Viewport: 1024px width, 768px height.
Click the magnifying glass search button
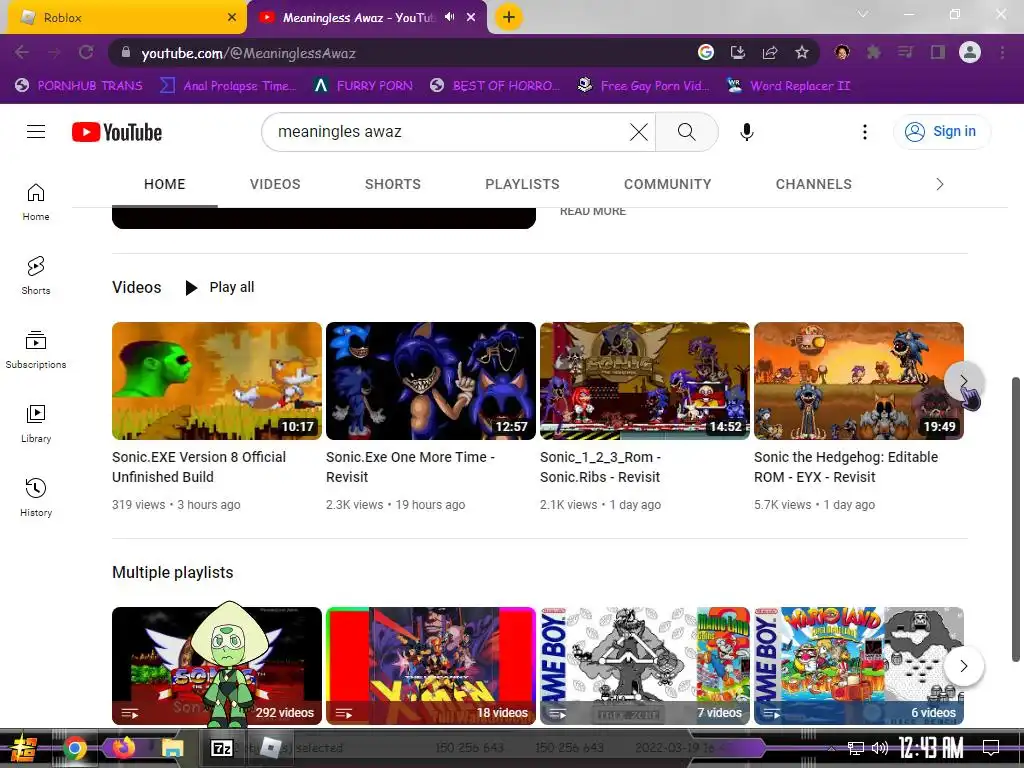[686, 132]
